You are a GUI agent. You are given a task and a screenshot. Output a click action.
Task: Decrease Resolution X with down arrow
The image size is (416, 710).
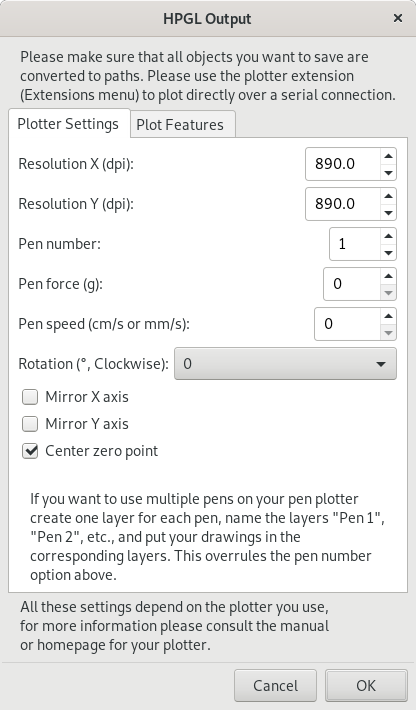pos(388,173)
